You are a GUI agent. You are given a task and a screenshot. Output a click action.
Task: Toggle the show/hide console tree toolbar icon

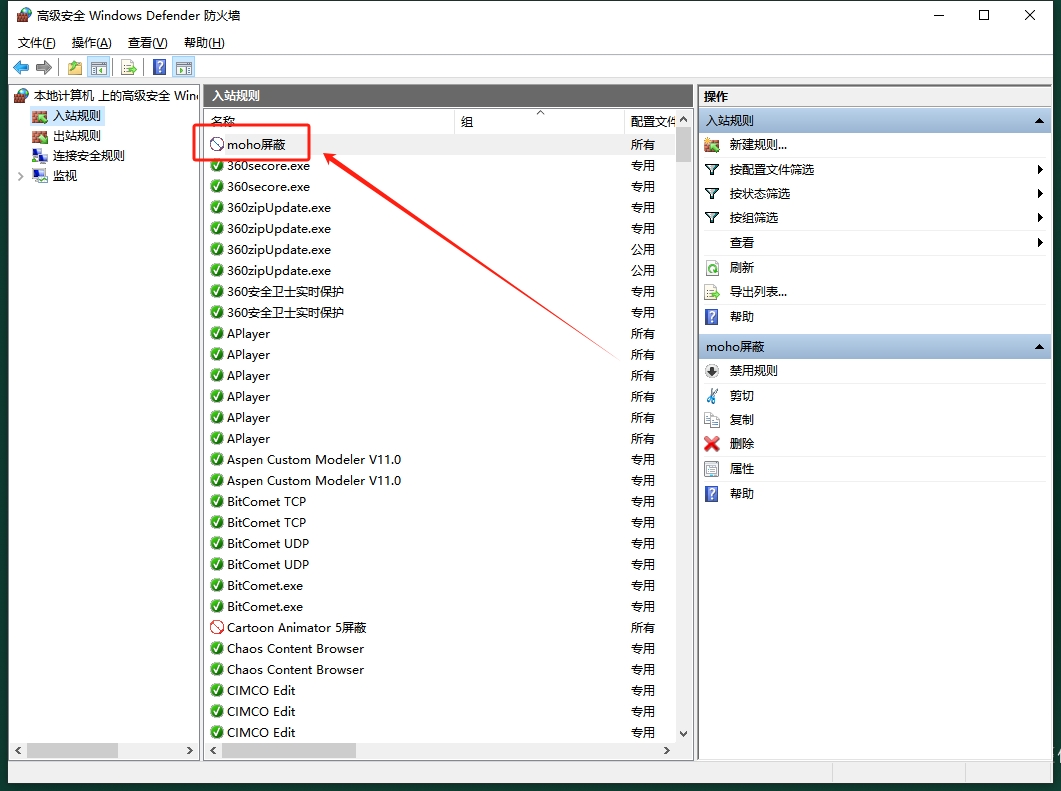98,67
